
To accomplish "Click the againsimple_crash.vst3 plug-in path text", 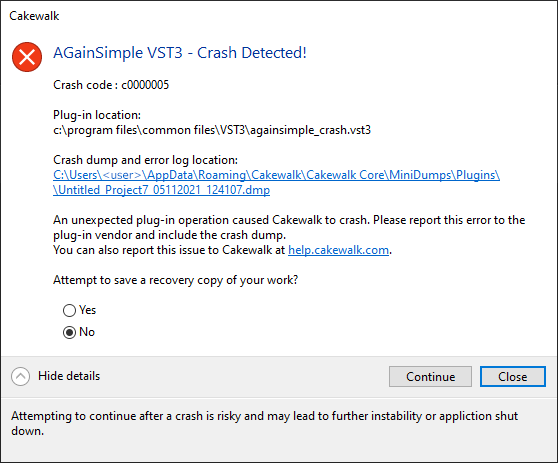I will (x=212, y=130).
